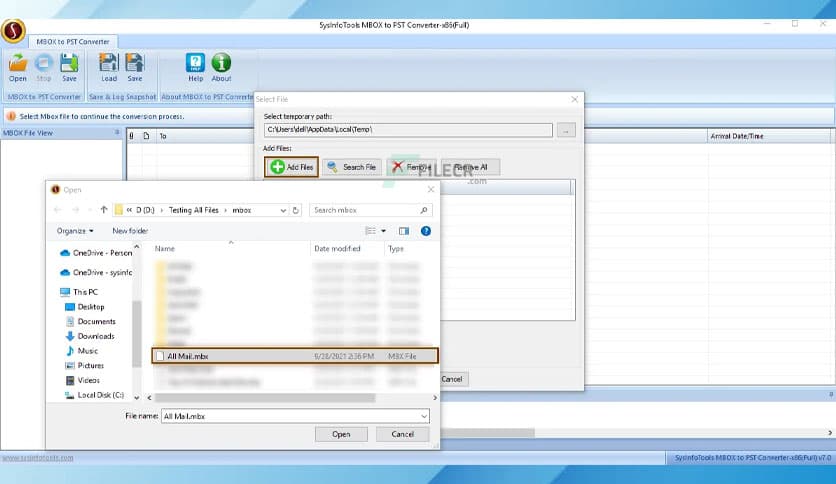
Task: Cancel the Select File dialog
Action: coord(452,379)
